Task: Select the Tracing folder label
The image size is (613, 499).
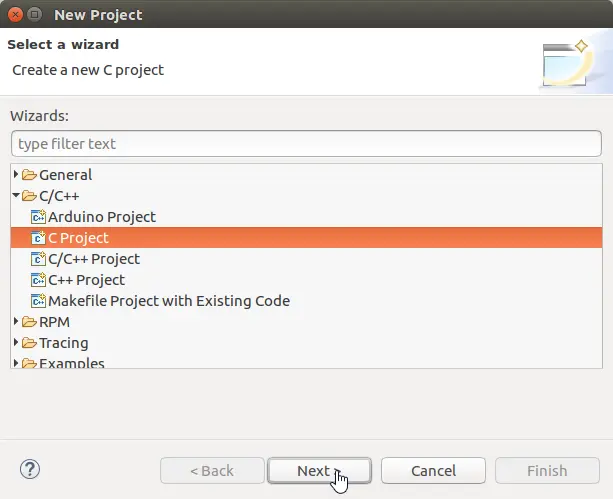Action: pos(64,343)
